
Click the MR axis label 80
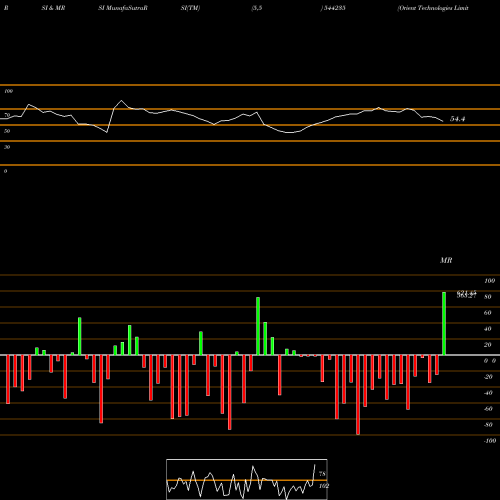pyautogui.click(x=488, y=297)
